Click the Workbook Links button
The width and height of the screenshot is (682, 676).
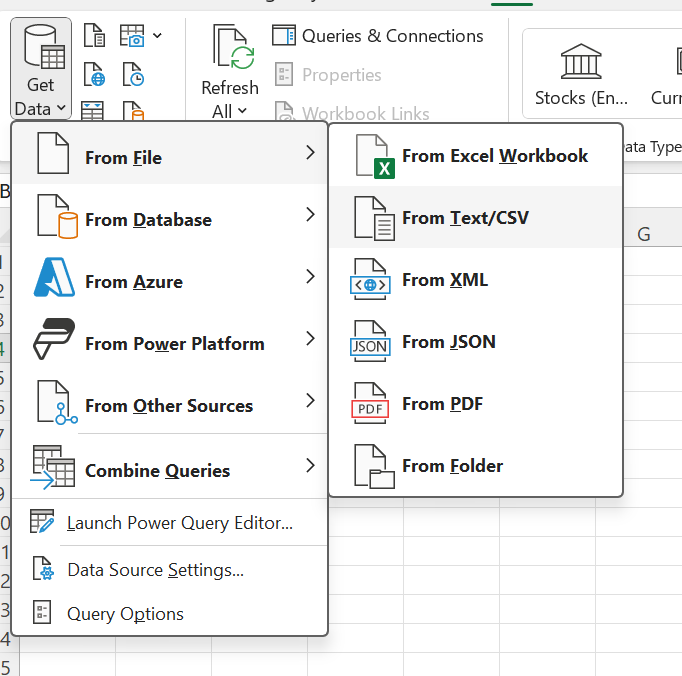tap(352, 112)
